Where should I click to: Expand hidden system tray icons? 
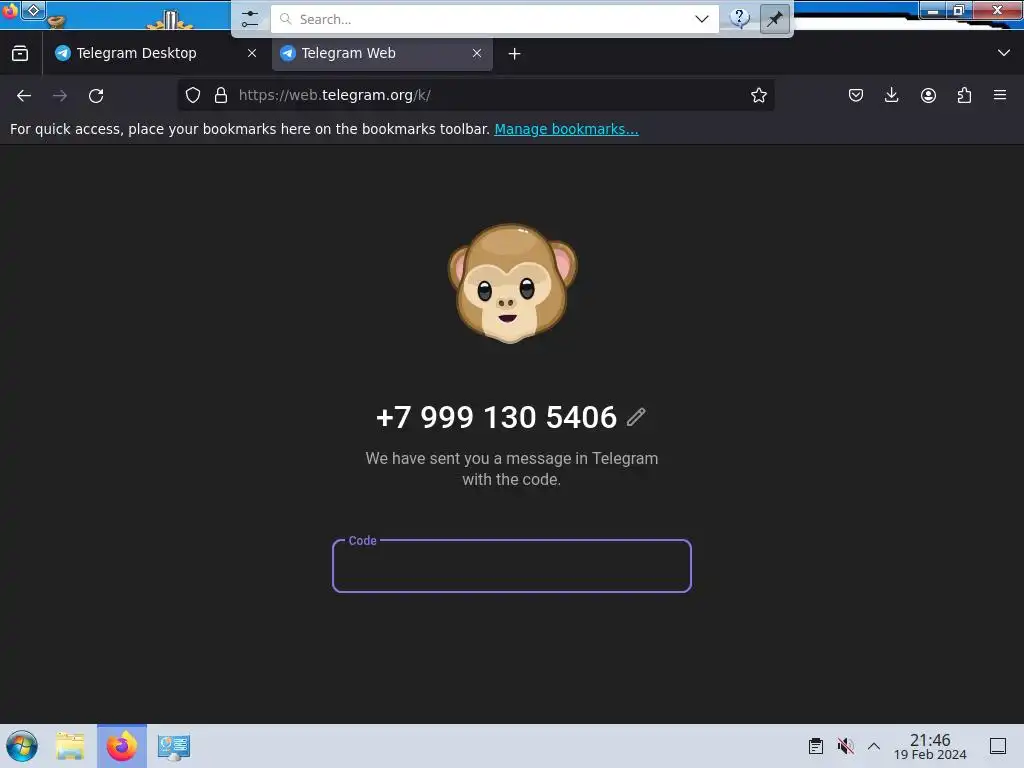(874, 746)
